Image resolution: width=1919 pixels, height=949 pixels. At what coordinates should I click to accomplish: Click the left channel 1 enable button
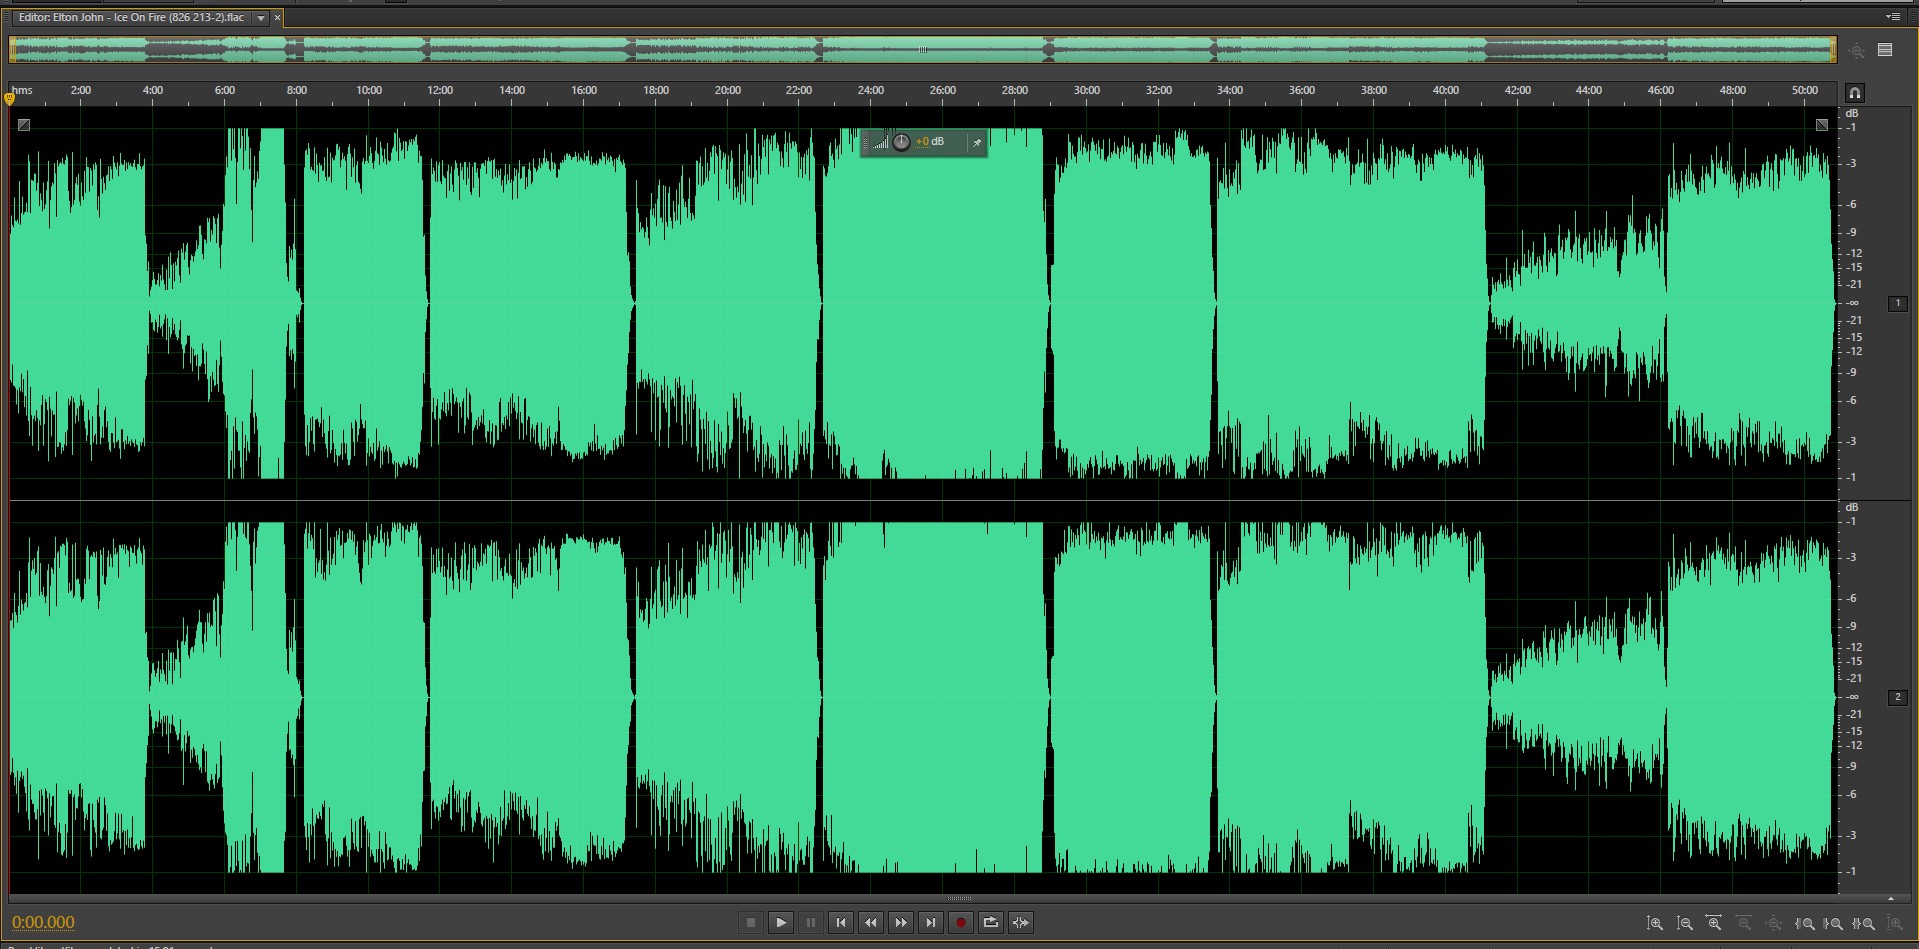1897,303
